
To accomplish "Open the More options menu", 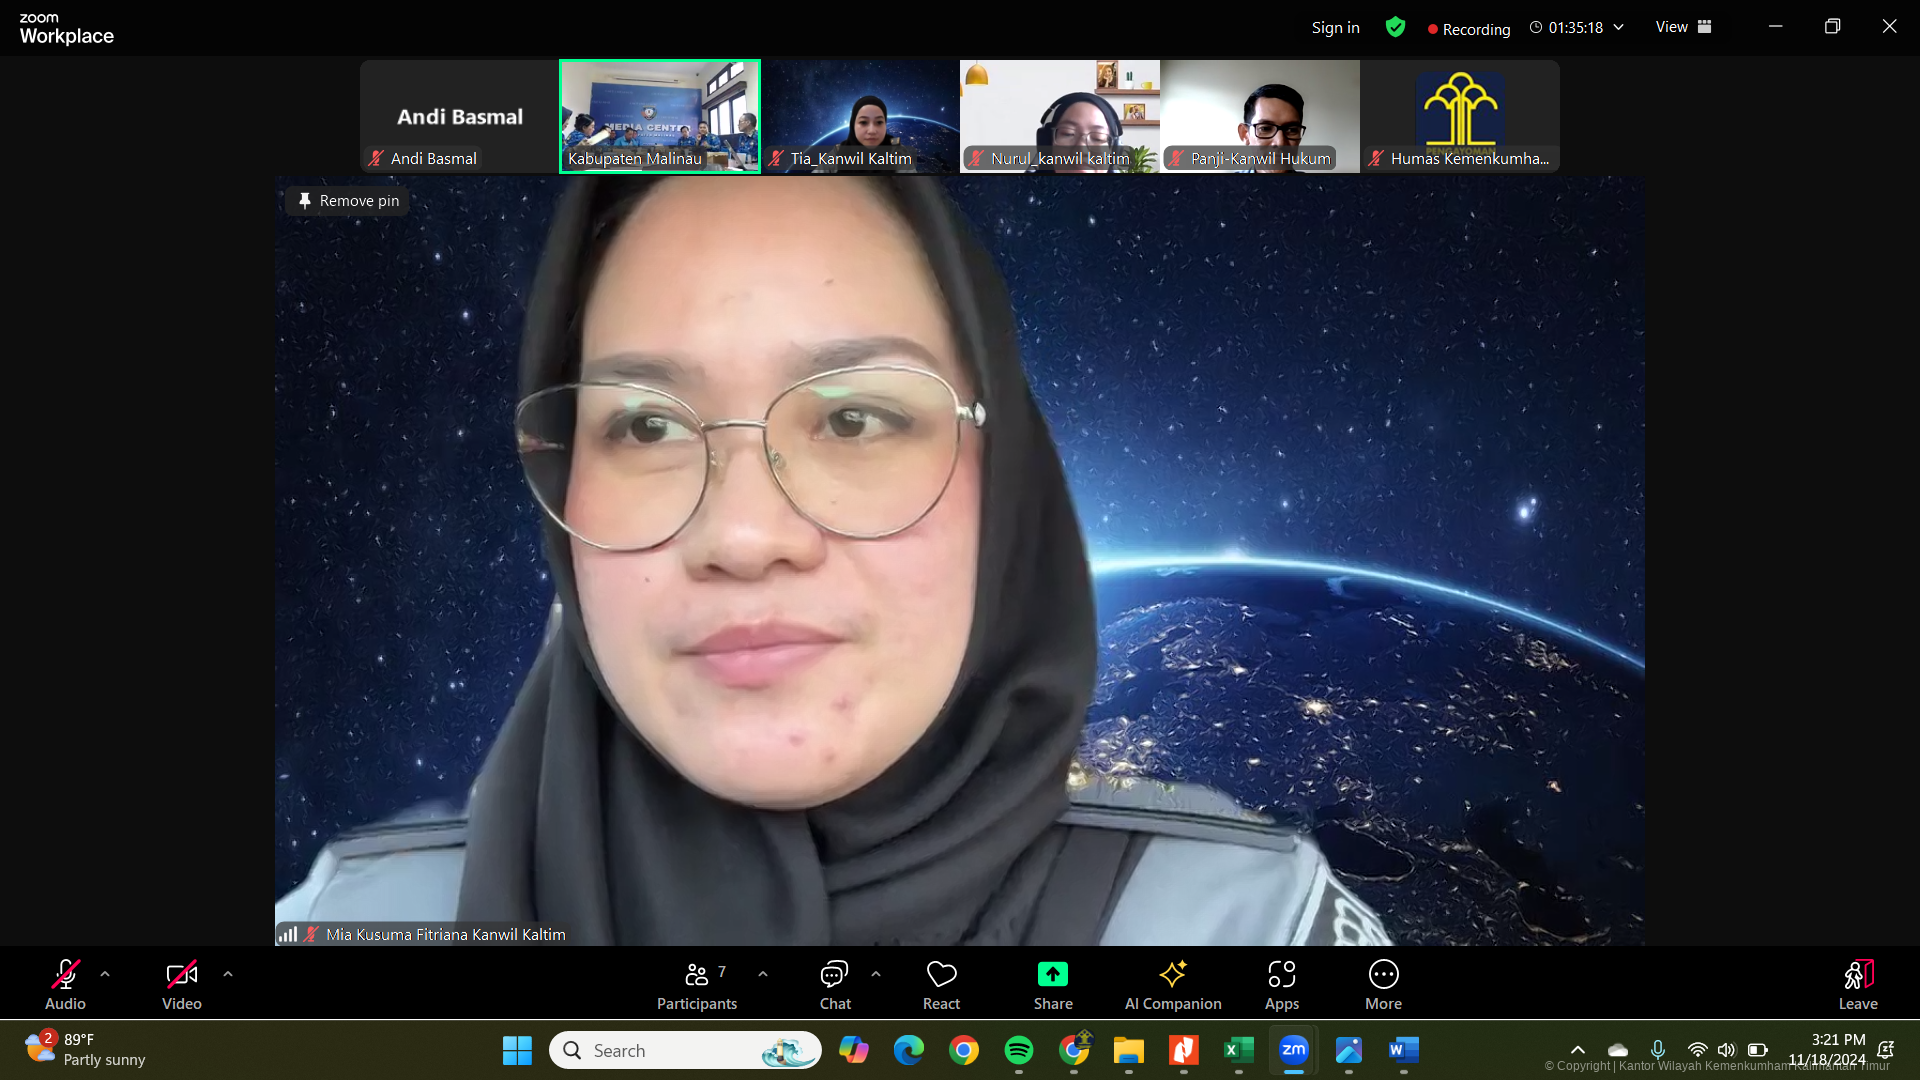I will (x=1384, y=984).
